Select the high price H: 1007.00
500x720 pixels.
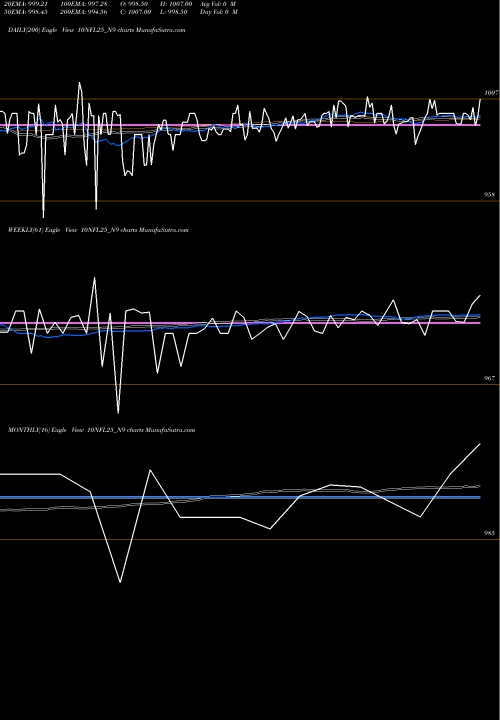tap(177, 4)
